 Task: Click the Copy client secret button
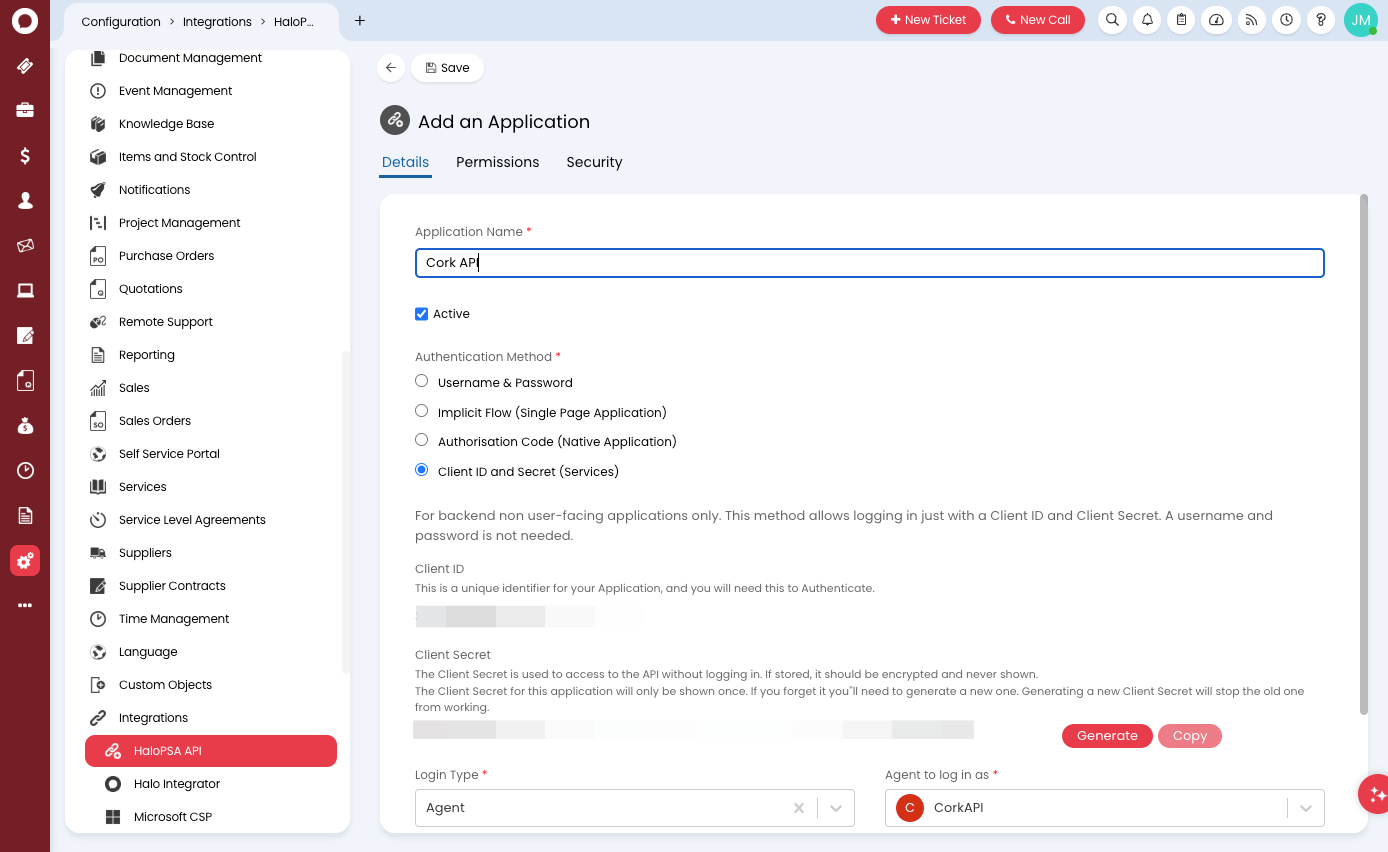point(1190,736)
